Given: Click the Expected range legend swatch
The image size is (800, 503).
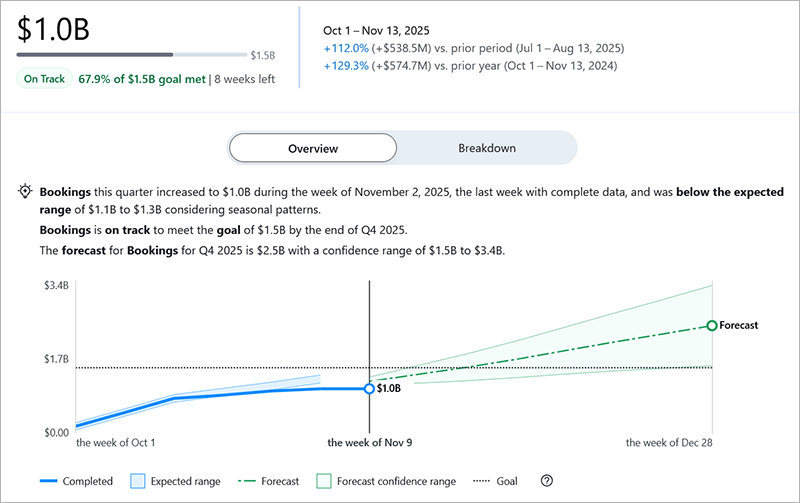Looking at the screenshot, I should click(x=138, y=481).
